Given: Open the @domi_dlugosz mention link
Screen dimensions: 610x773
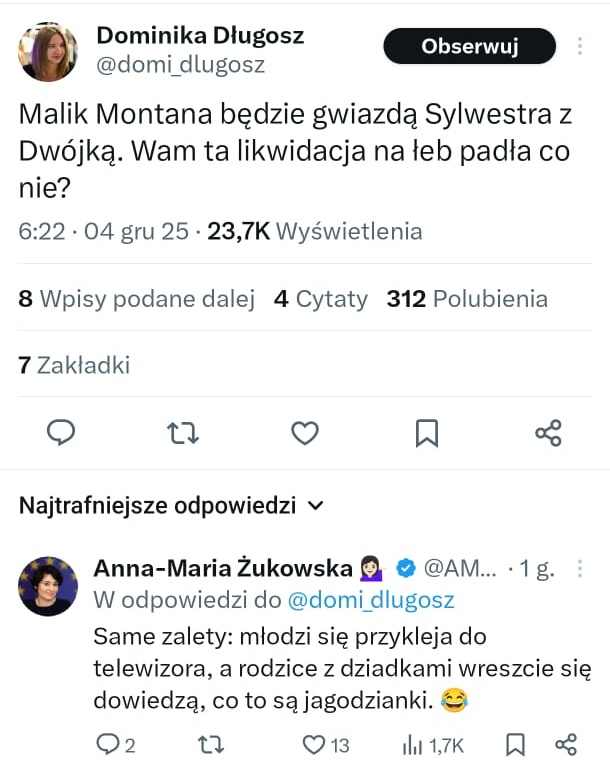Looking at the screenshot, I should pyautogui.click(x=370, y=600).
